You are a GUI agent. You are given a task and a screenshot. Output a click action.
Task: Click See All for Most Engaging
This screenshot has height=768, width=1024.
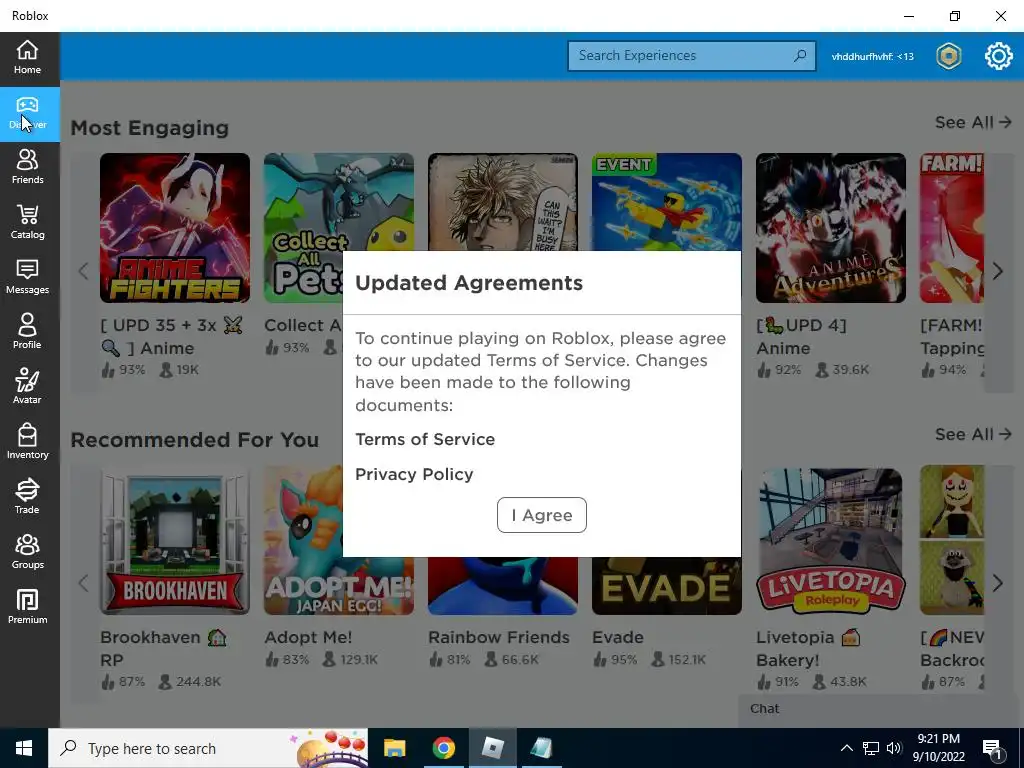pos(973,122)
